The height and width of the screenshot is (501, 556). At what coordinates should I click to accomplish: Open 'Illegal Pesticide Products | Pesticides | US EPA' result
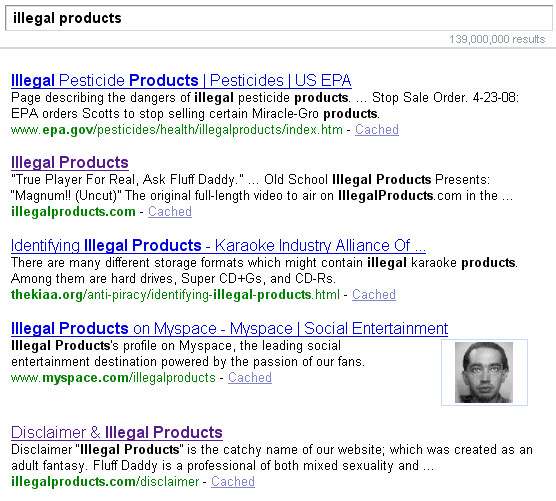click(181, 80)
